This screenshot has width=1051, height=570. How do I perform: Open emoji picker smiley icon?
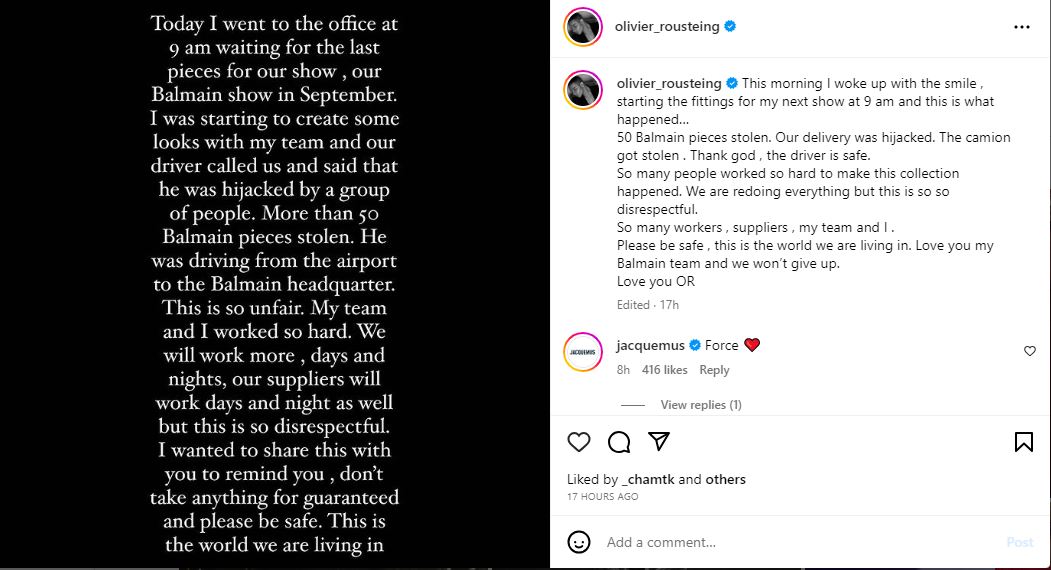[578, 542]
